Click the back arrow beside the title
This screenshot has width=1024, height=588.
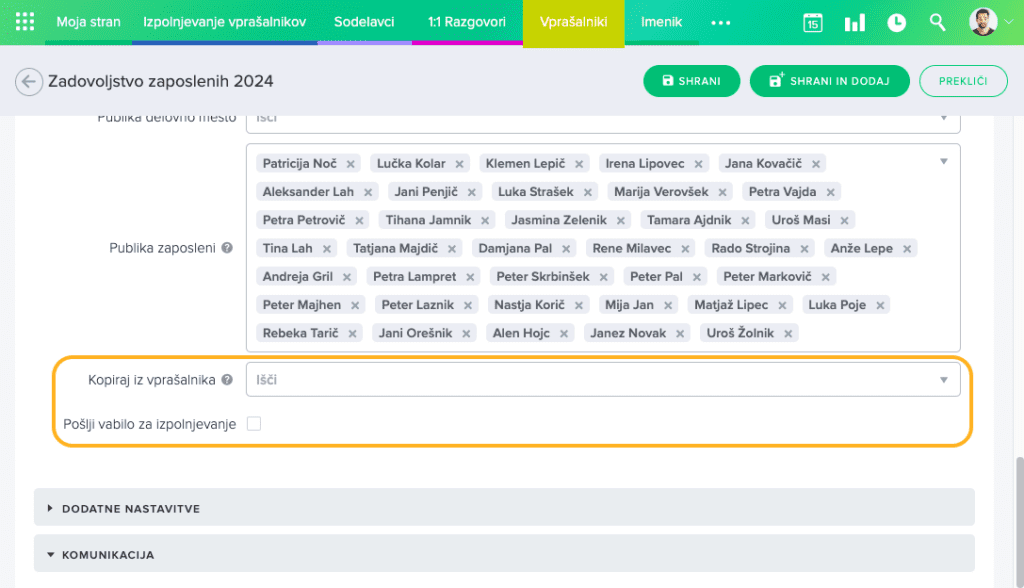tap(29, 82)
